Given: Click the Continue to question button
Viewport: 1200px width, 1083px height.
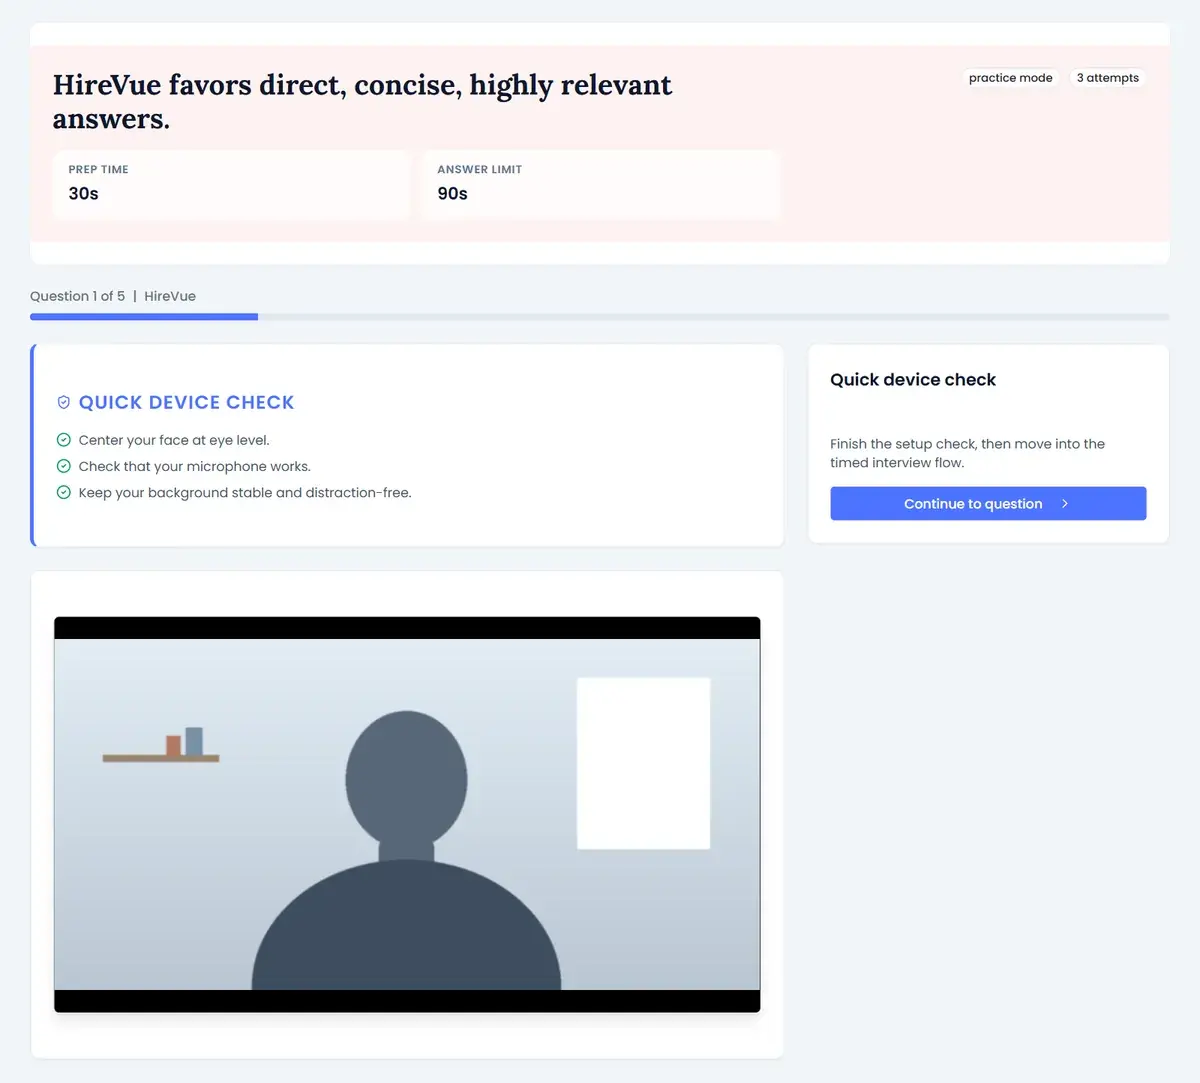Looking at the screenshot, I should click(x=988, y=503).
